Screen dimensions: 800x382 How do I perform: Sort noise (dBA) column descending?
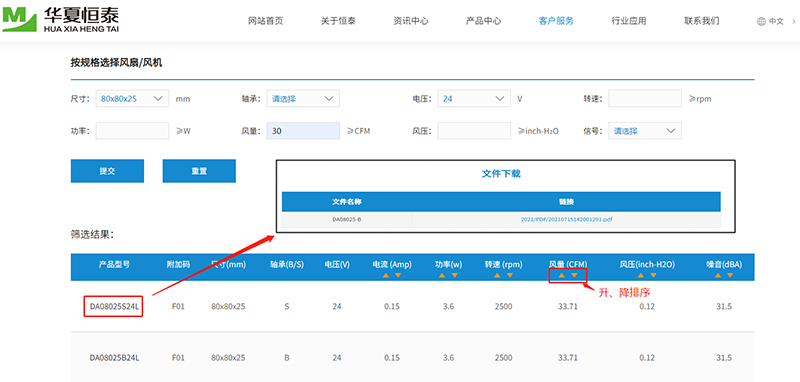point(730,275)
